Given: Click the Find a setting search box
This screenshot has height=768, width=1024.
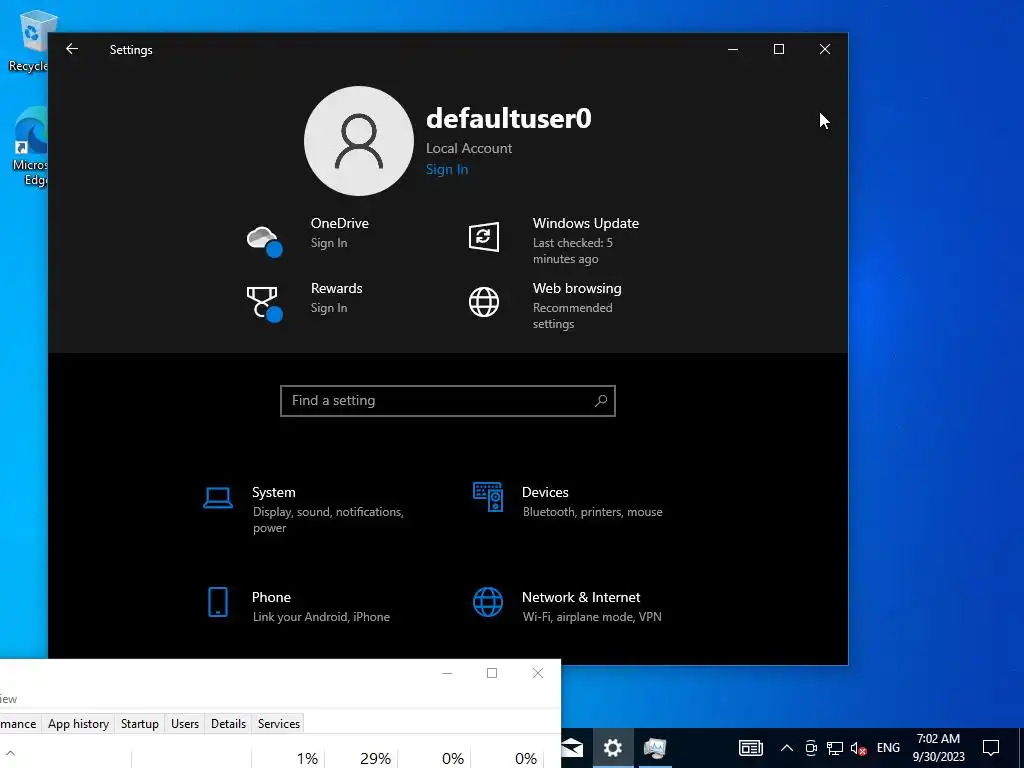Looking at the screenshot, I should (x=448, y=400).
